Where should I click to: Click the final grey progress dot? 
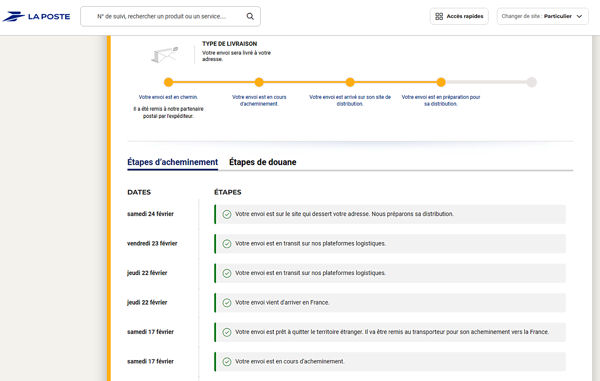click(x=532, y=82)
